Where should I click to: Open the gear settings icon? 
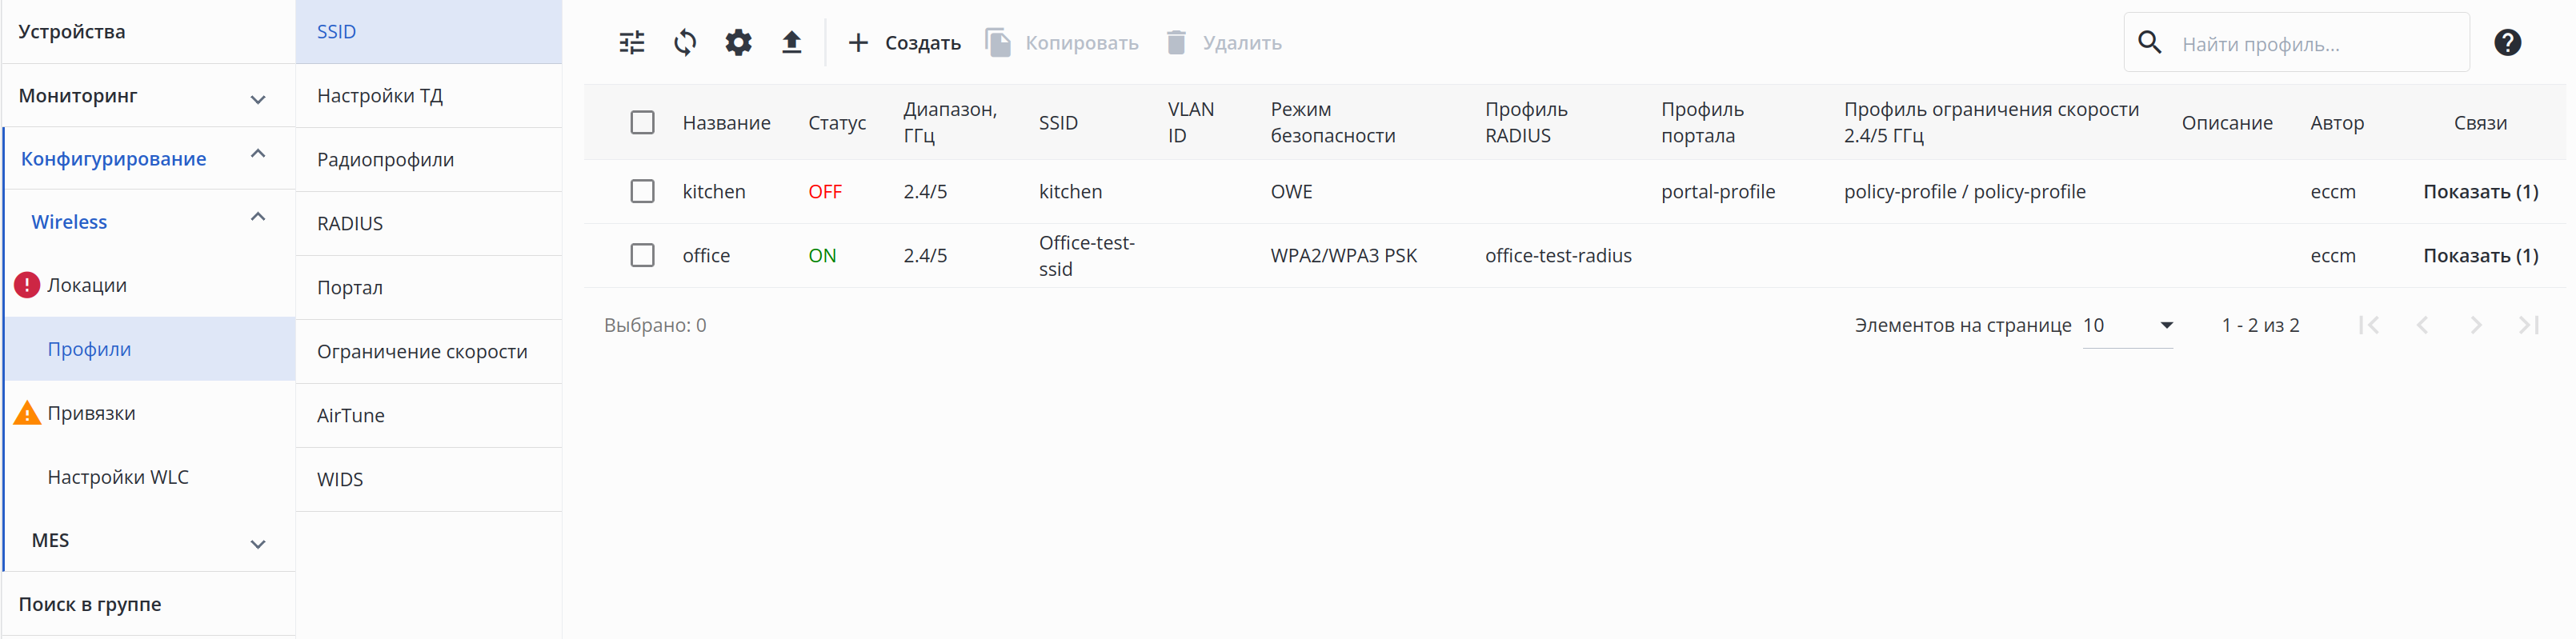[x=738, y=43]
